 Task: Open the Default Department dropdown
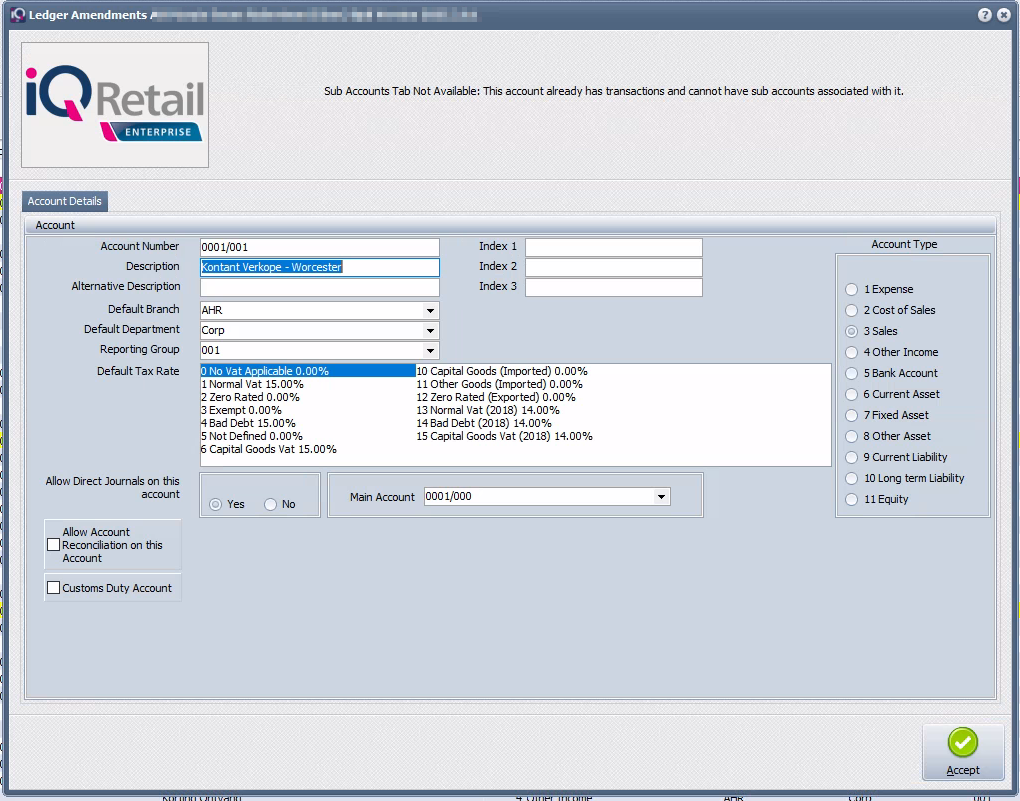(x=430, y=331)
